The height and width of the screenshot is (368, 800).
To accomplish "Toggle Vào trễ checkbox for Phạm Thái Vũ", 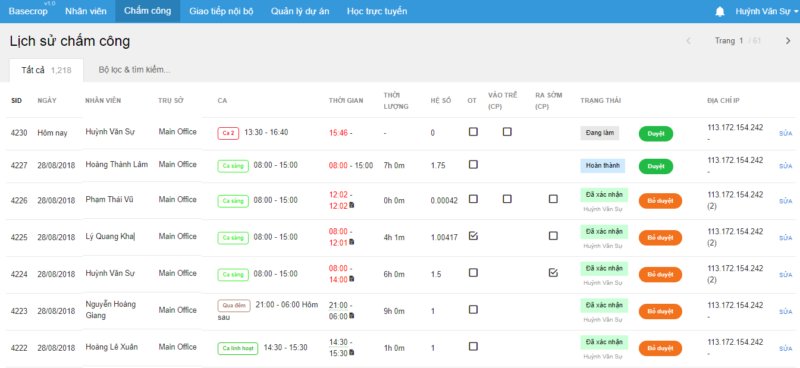I will pos(507,199).
